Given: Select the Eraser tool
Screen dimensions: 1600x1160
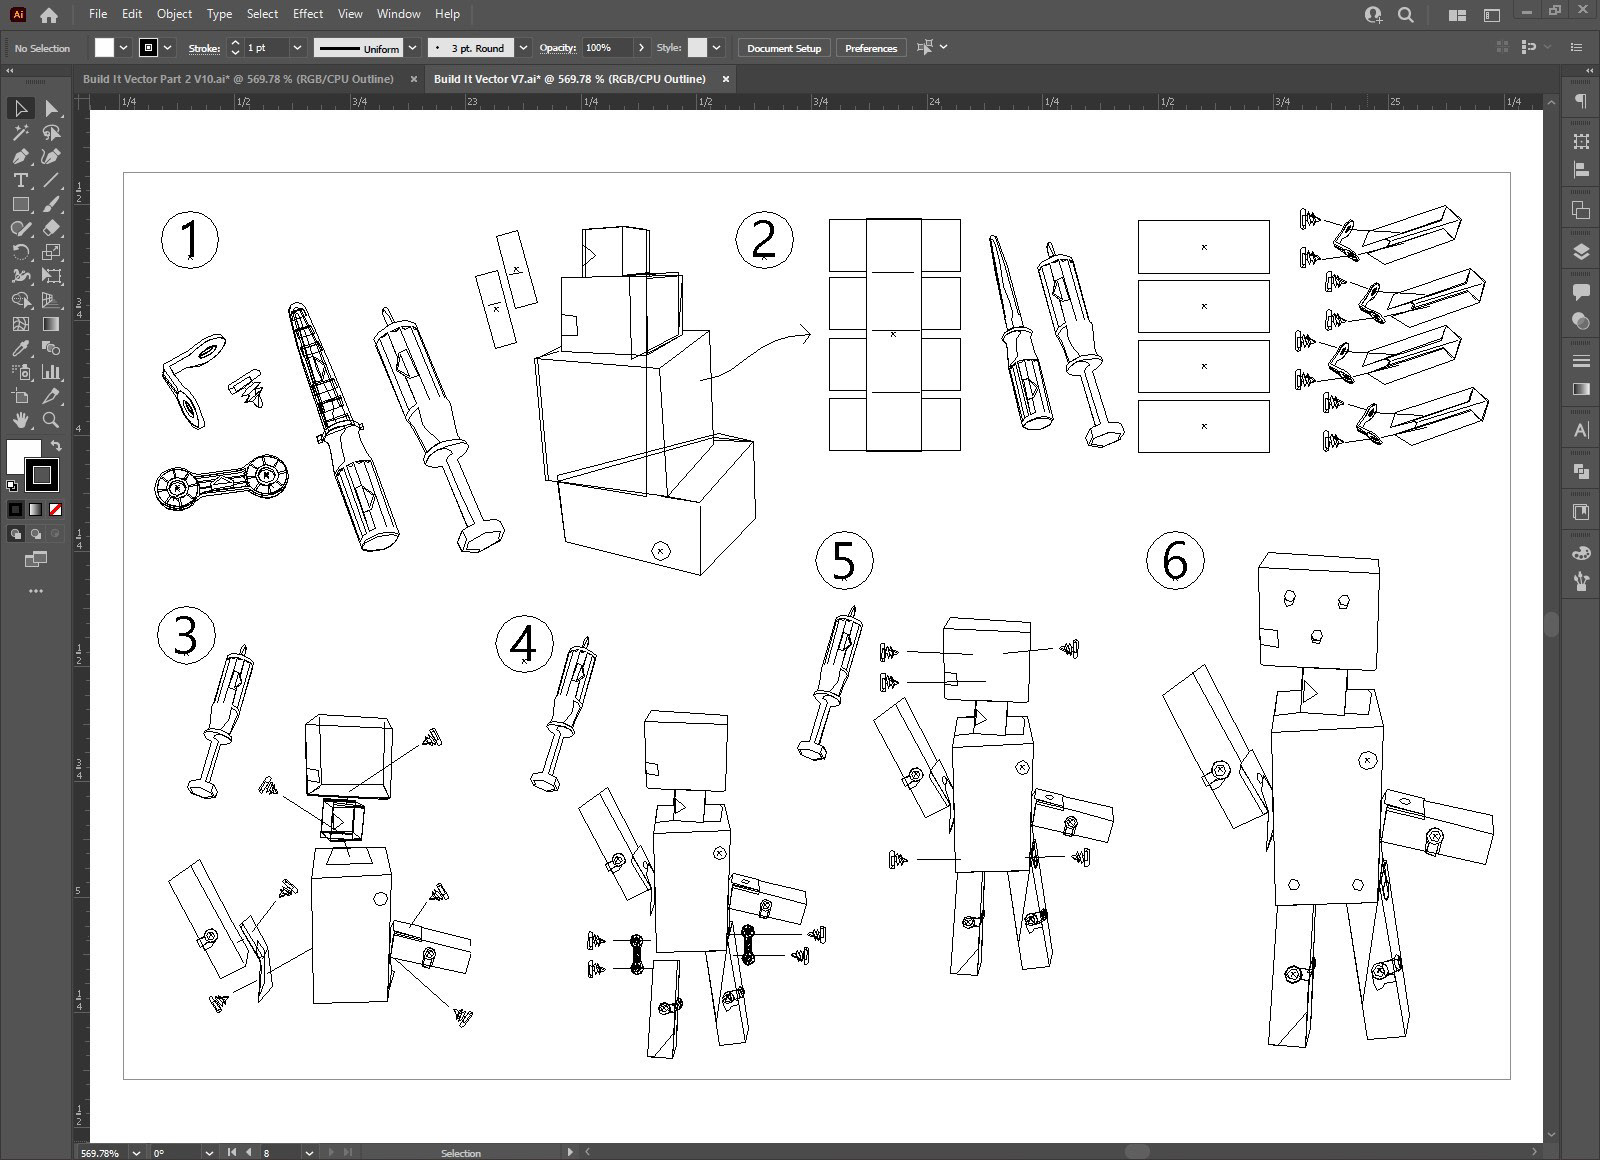Looking at the screenshot, I should click(51, 228).
